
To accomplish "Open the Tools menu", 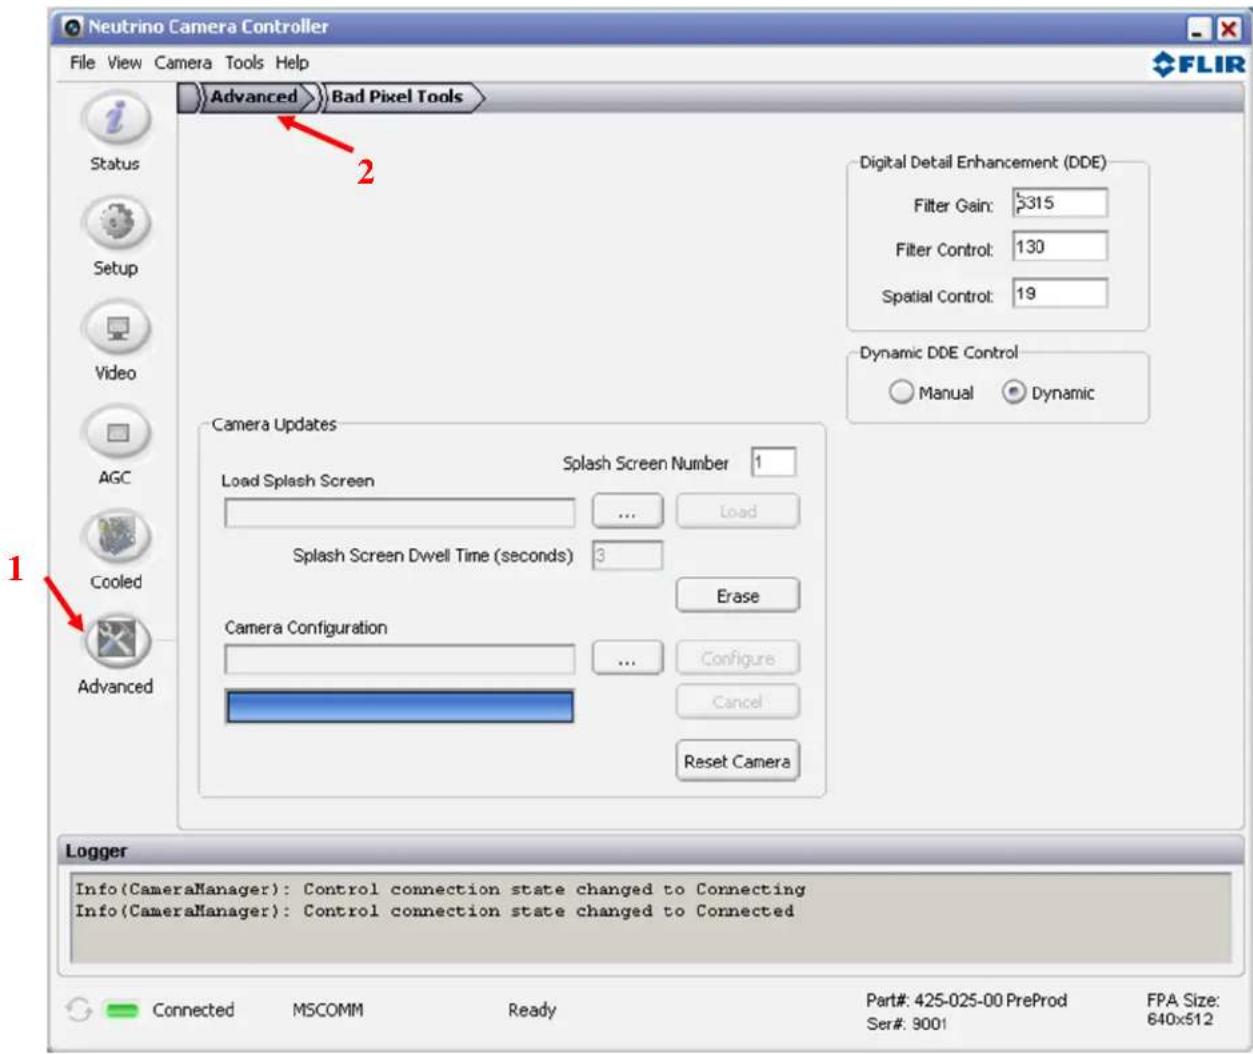I will tap(244, 62).
